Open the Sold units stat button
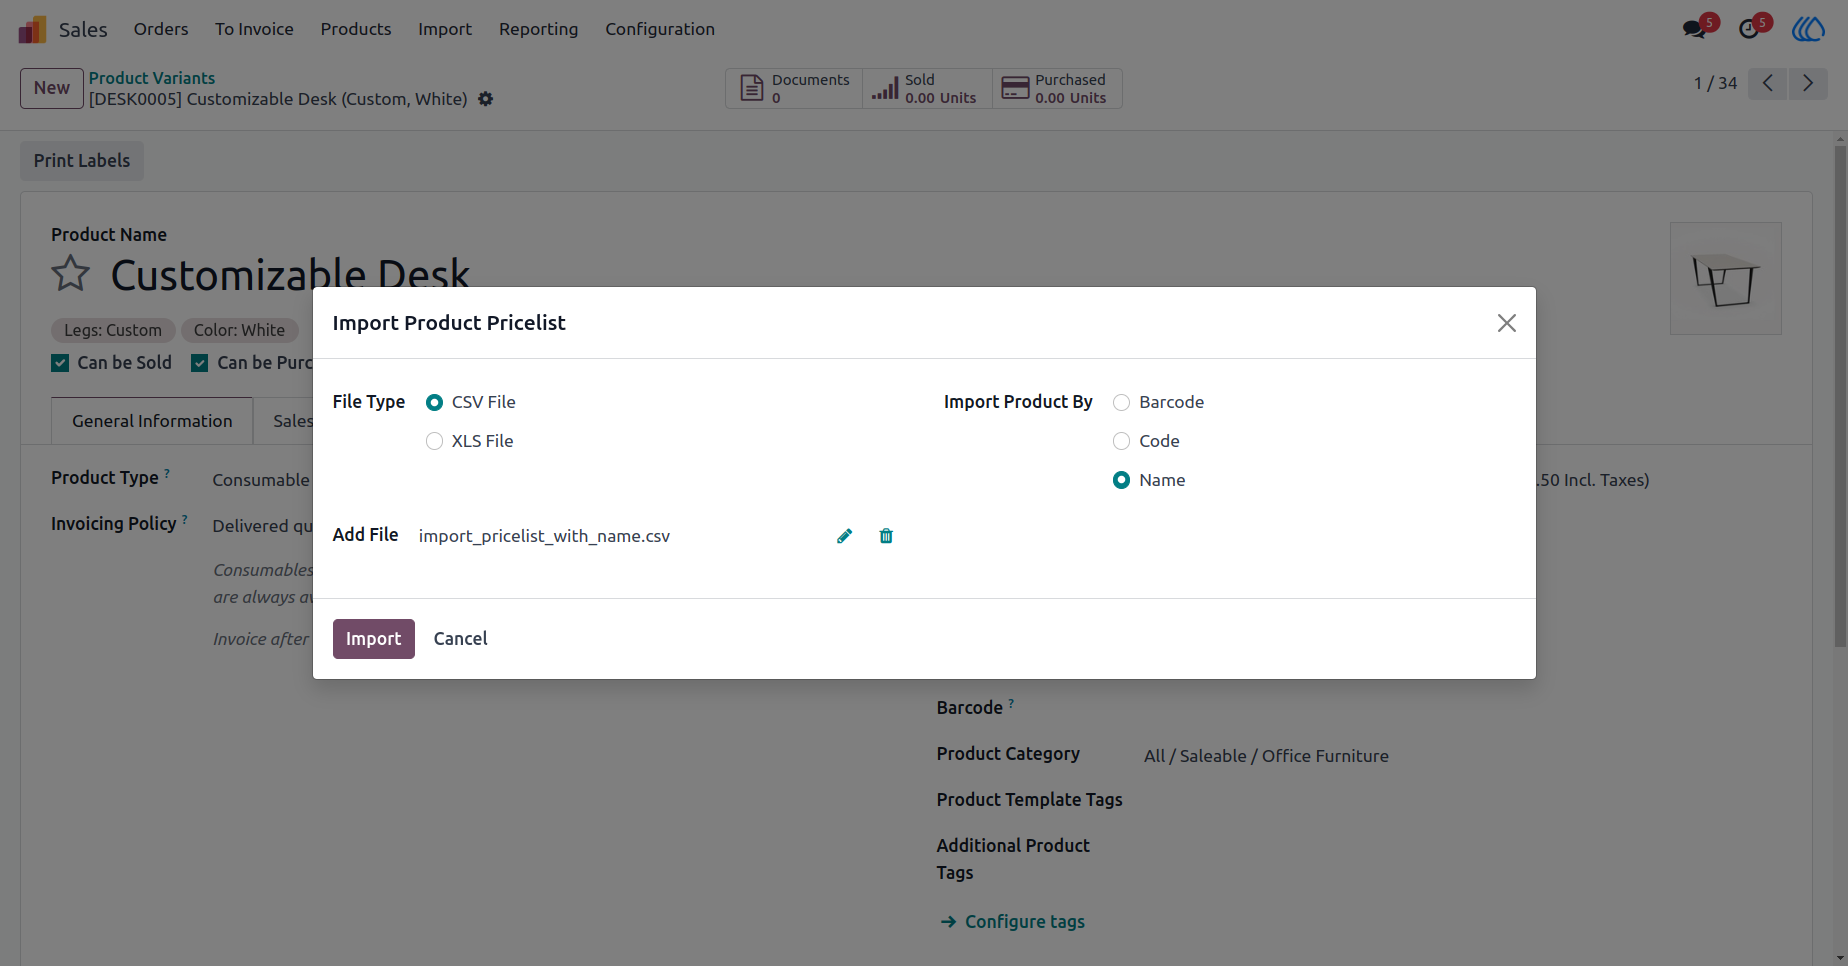1848x966 pixels. pyautogui.click(x=927, y=88)
